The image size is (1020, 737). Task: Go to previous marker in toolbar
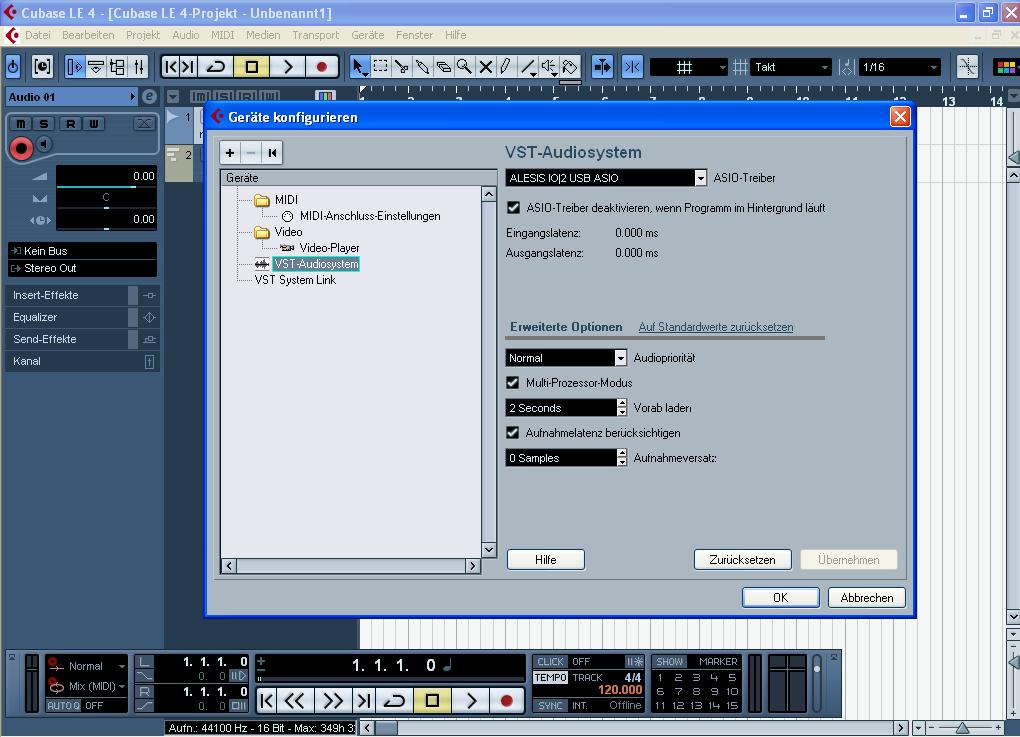tap(170, 66)
